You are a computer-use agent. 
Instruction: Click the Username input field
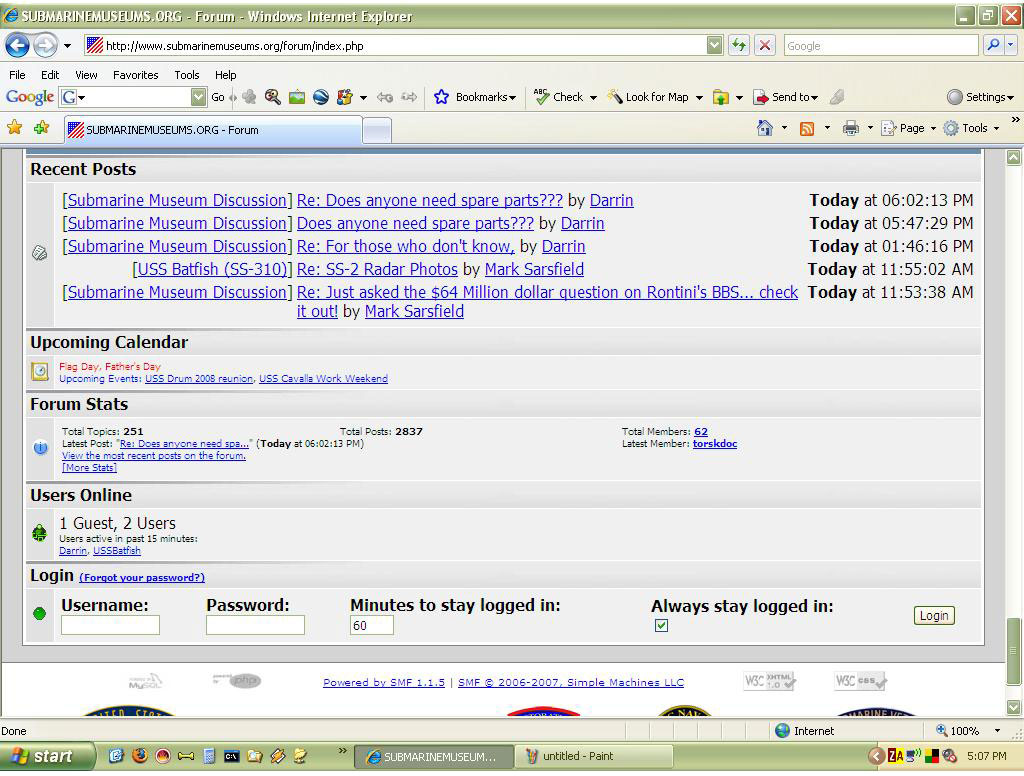[110, 625]
